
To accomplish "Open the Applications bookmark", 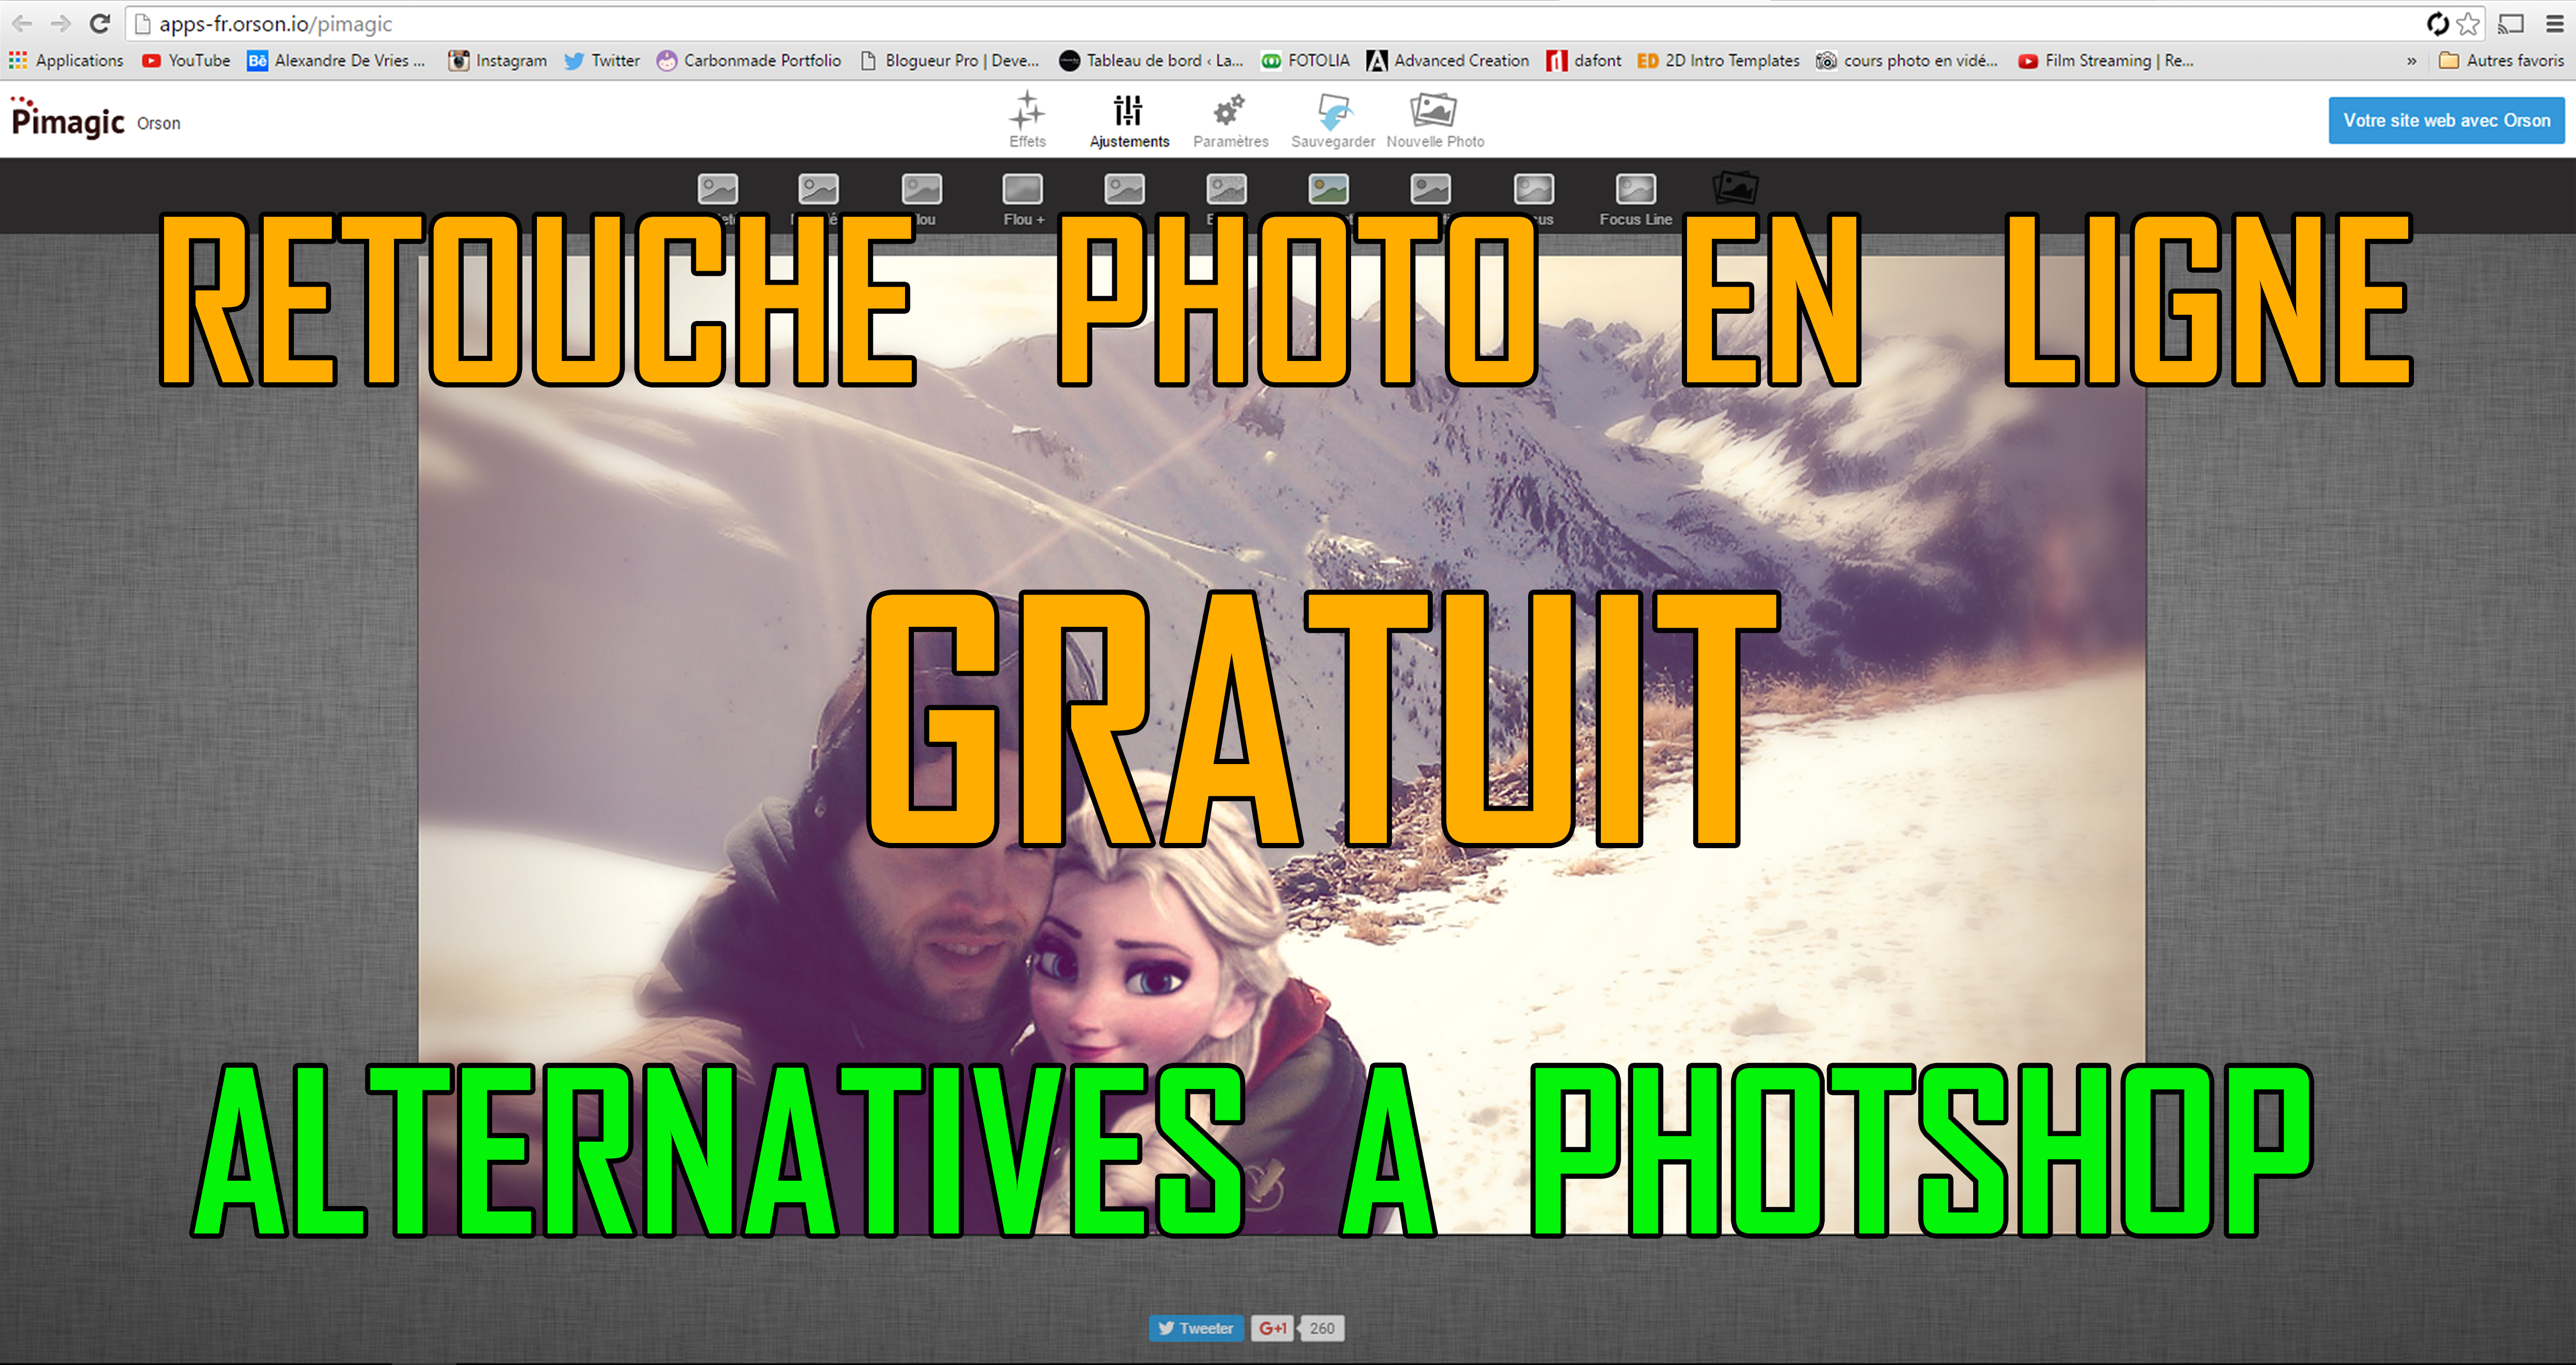I will tap(66, 60).
